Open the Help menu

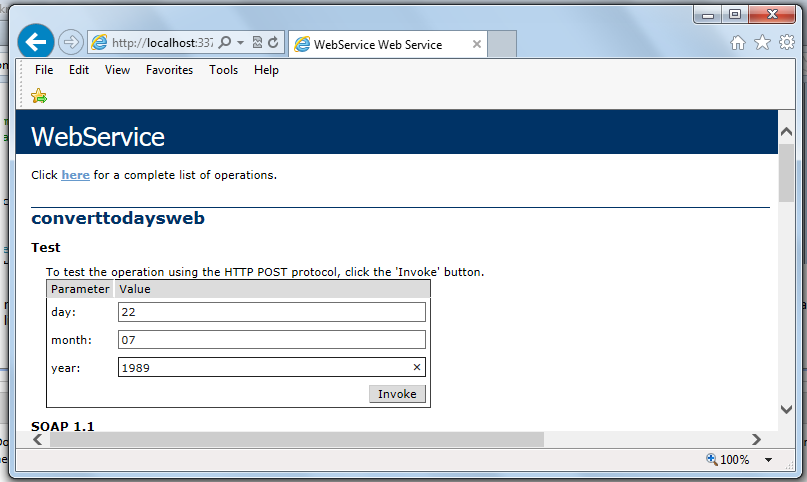[266, 70]
